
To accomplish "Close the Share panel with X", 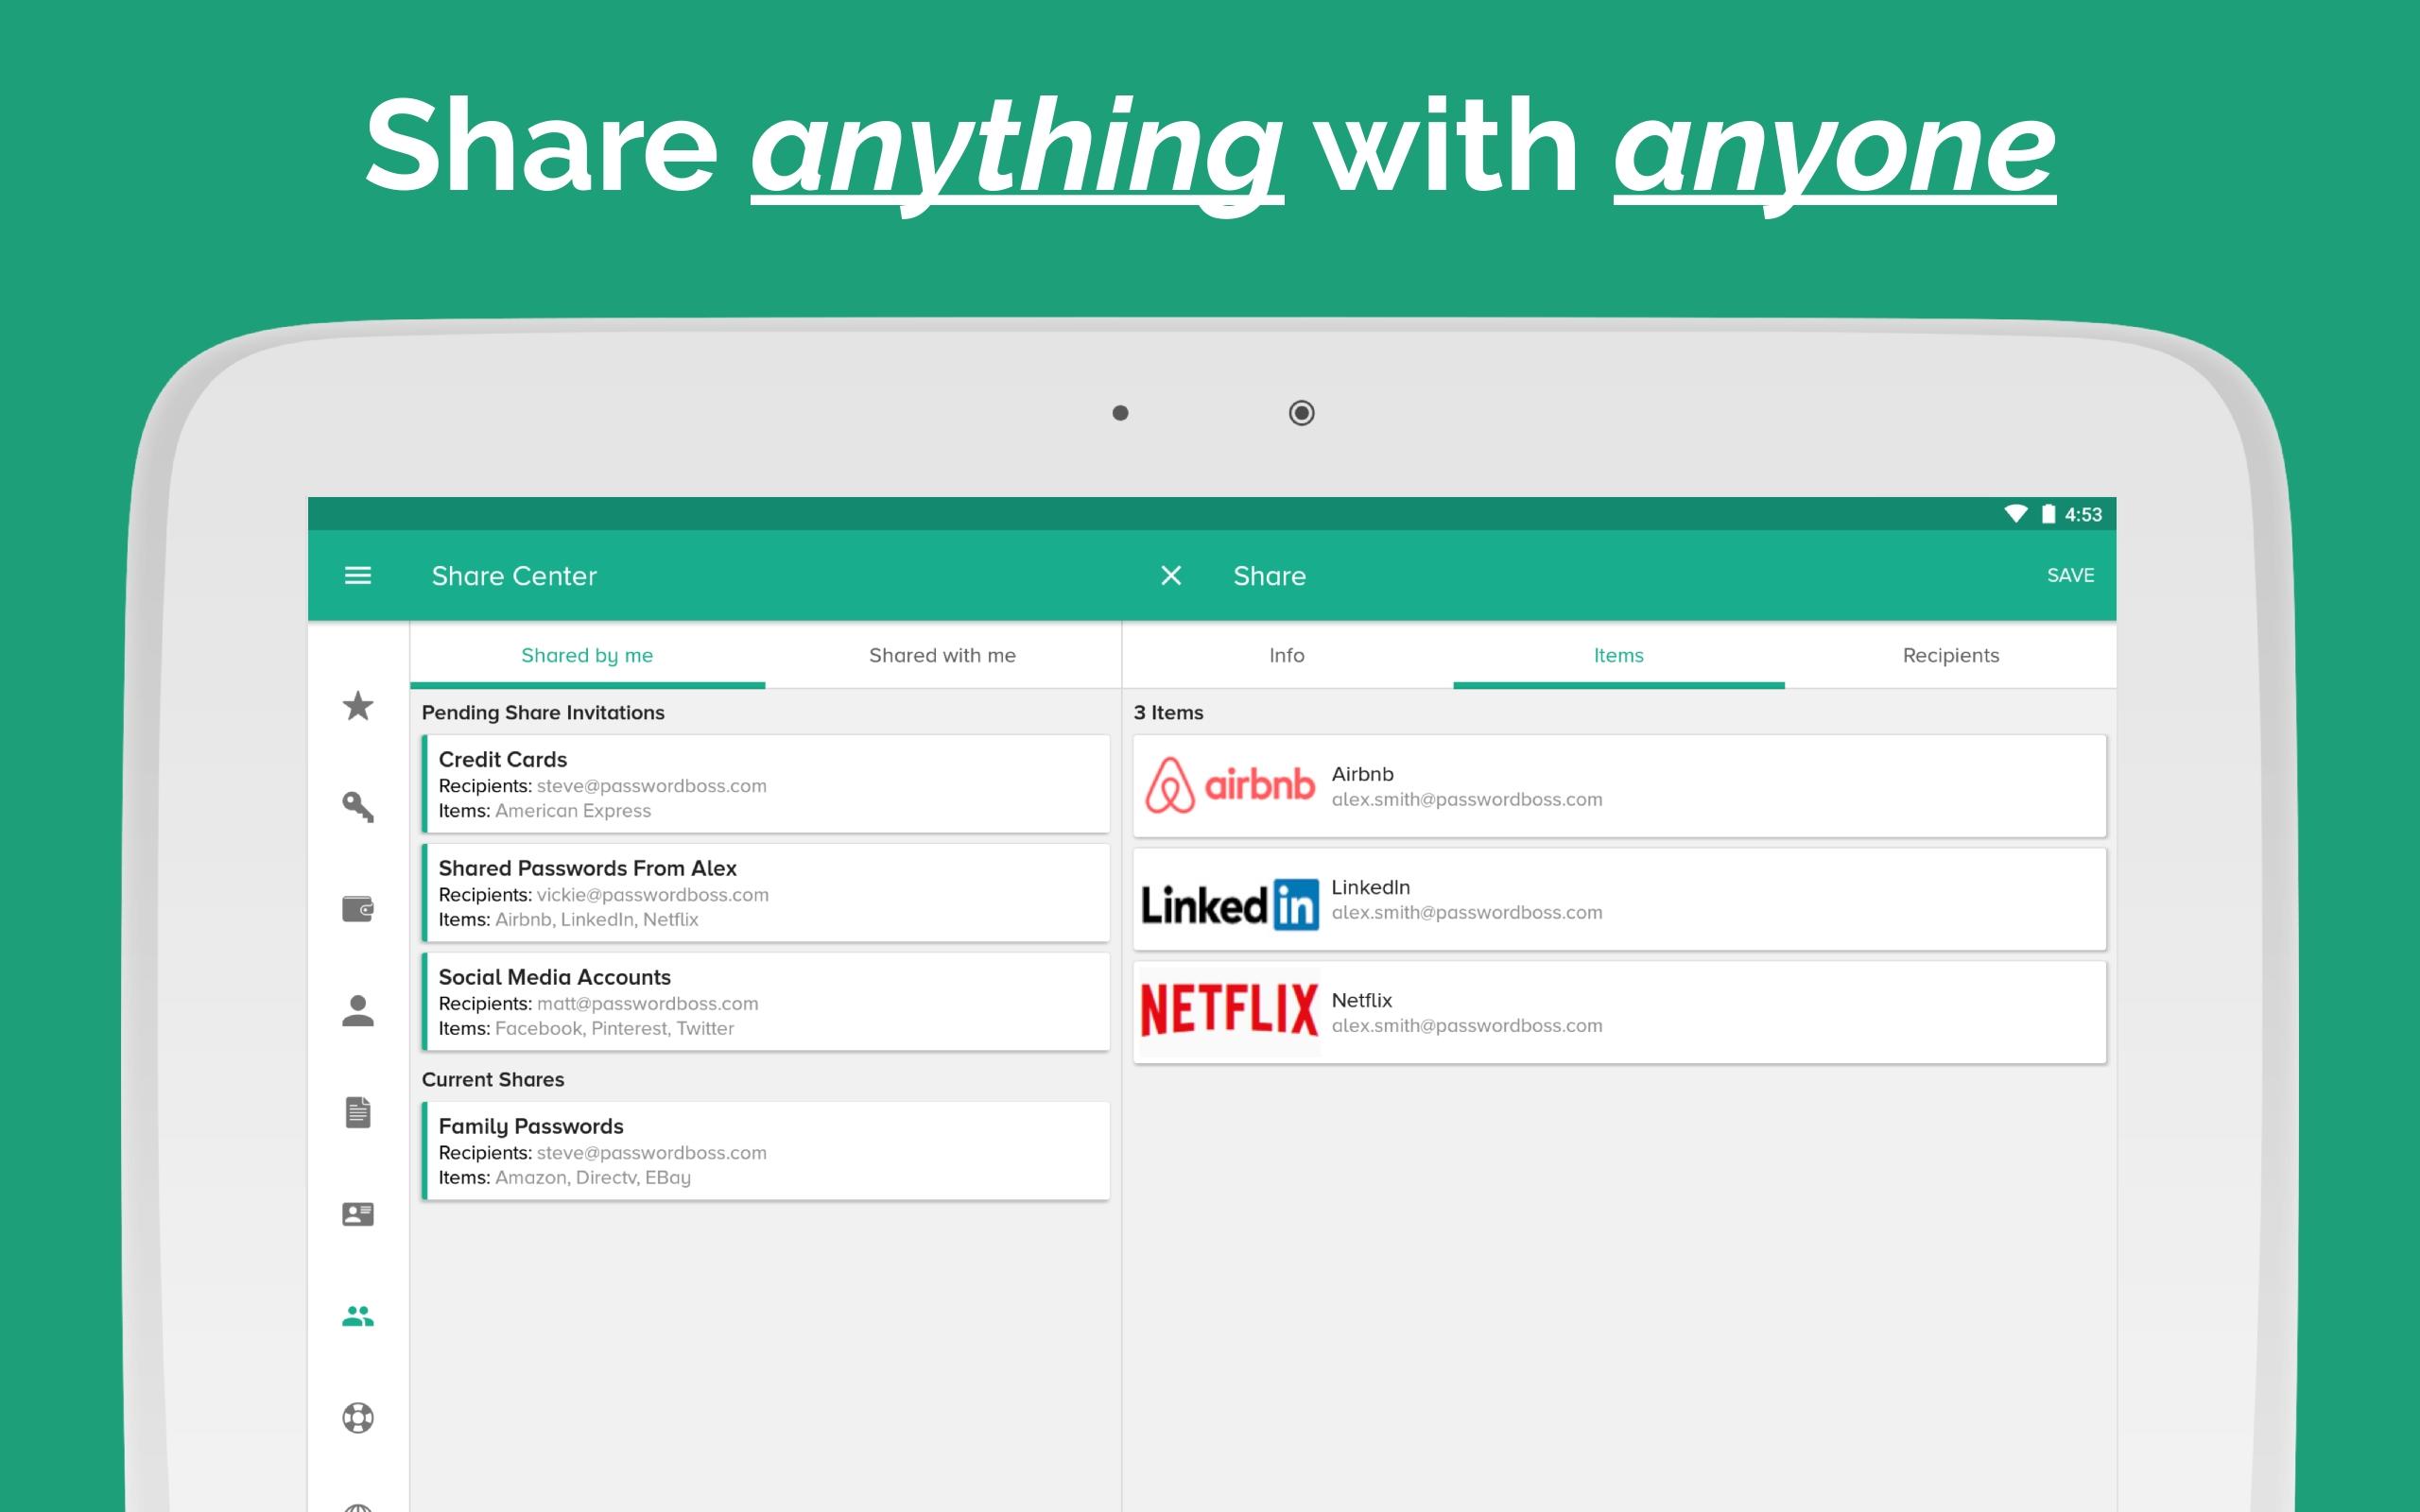I will click(1171, 575).
